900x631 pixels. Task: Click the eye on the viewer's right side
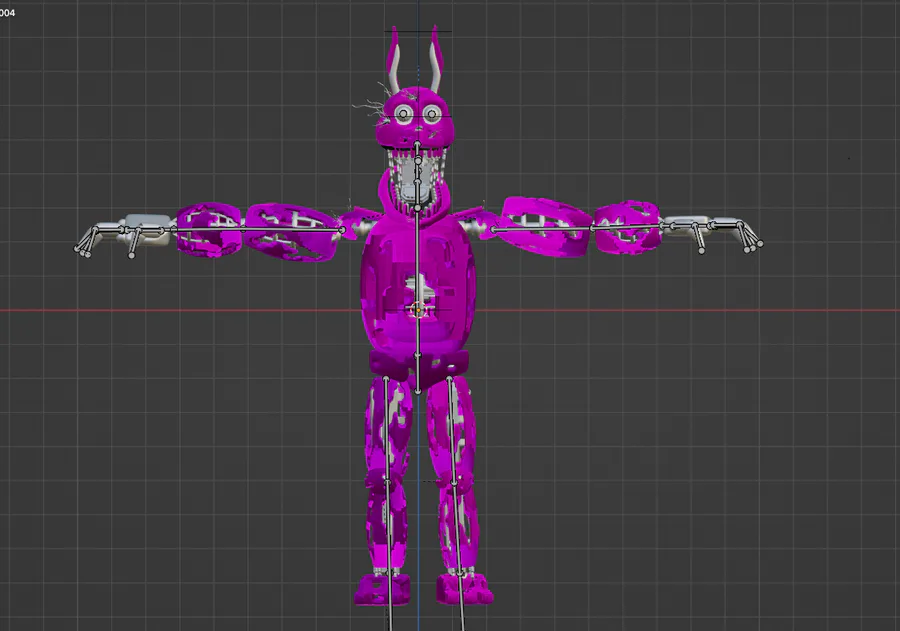pos(432,114)
